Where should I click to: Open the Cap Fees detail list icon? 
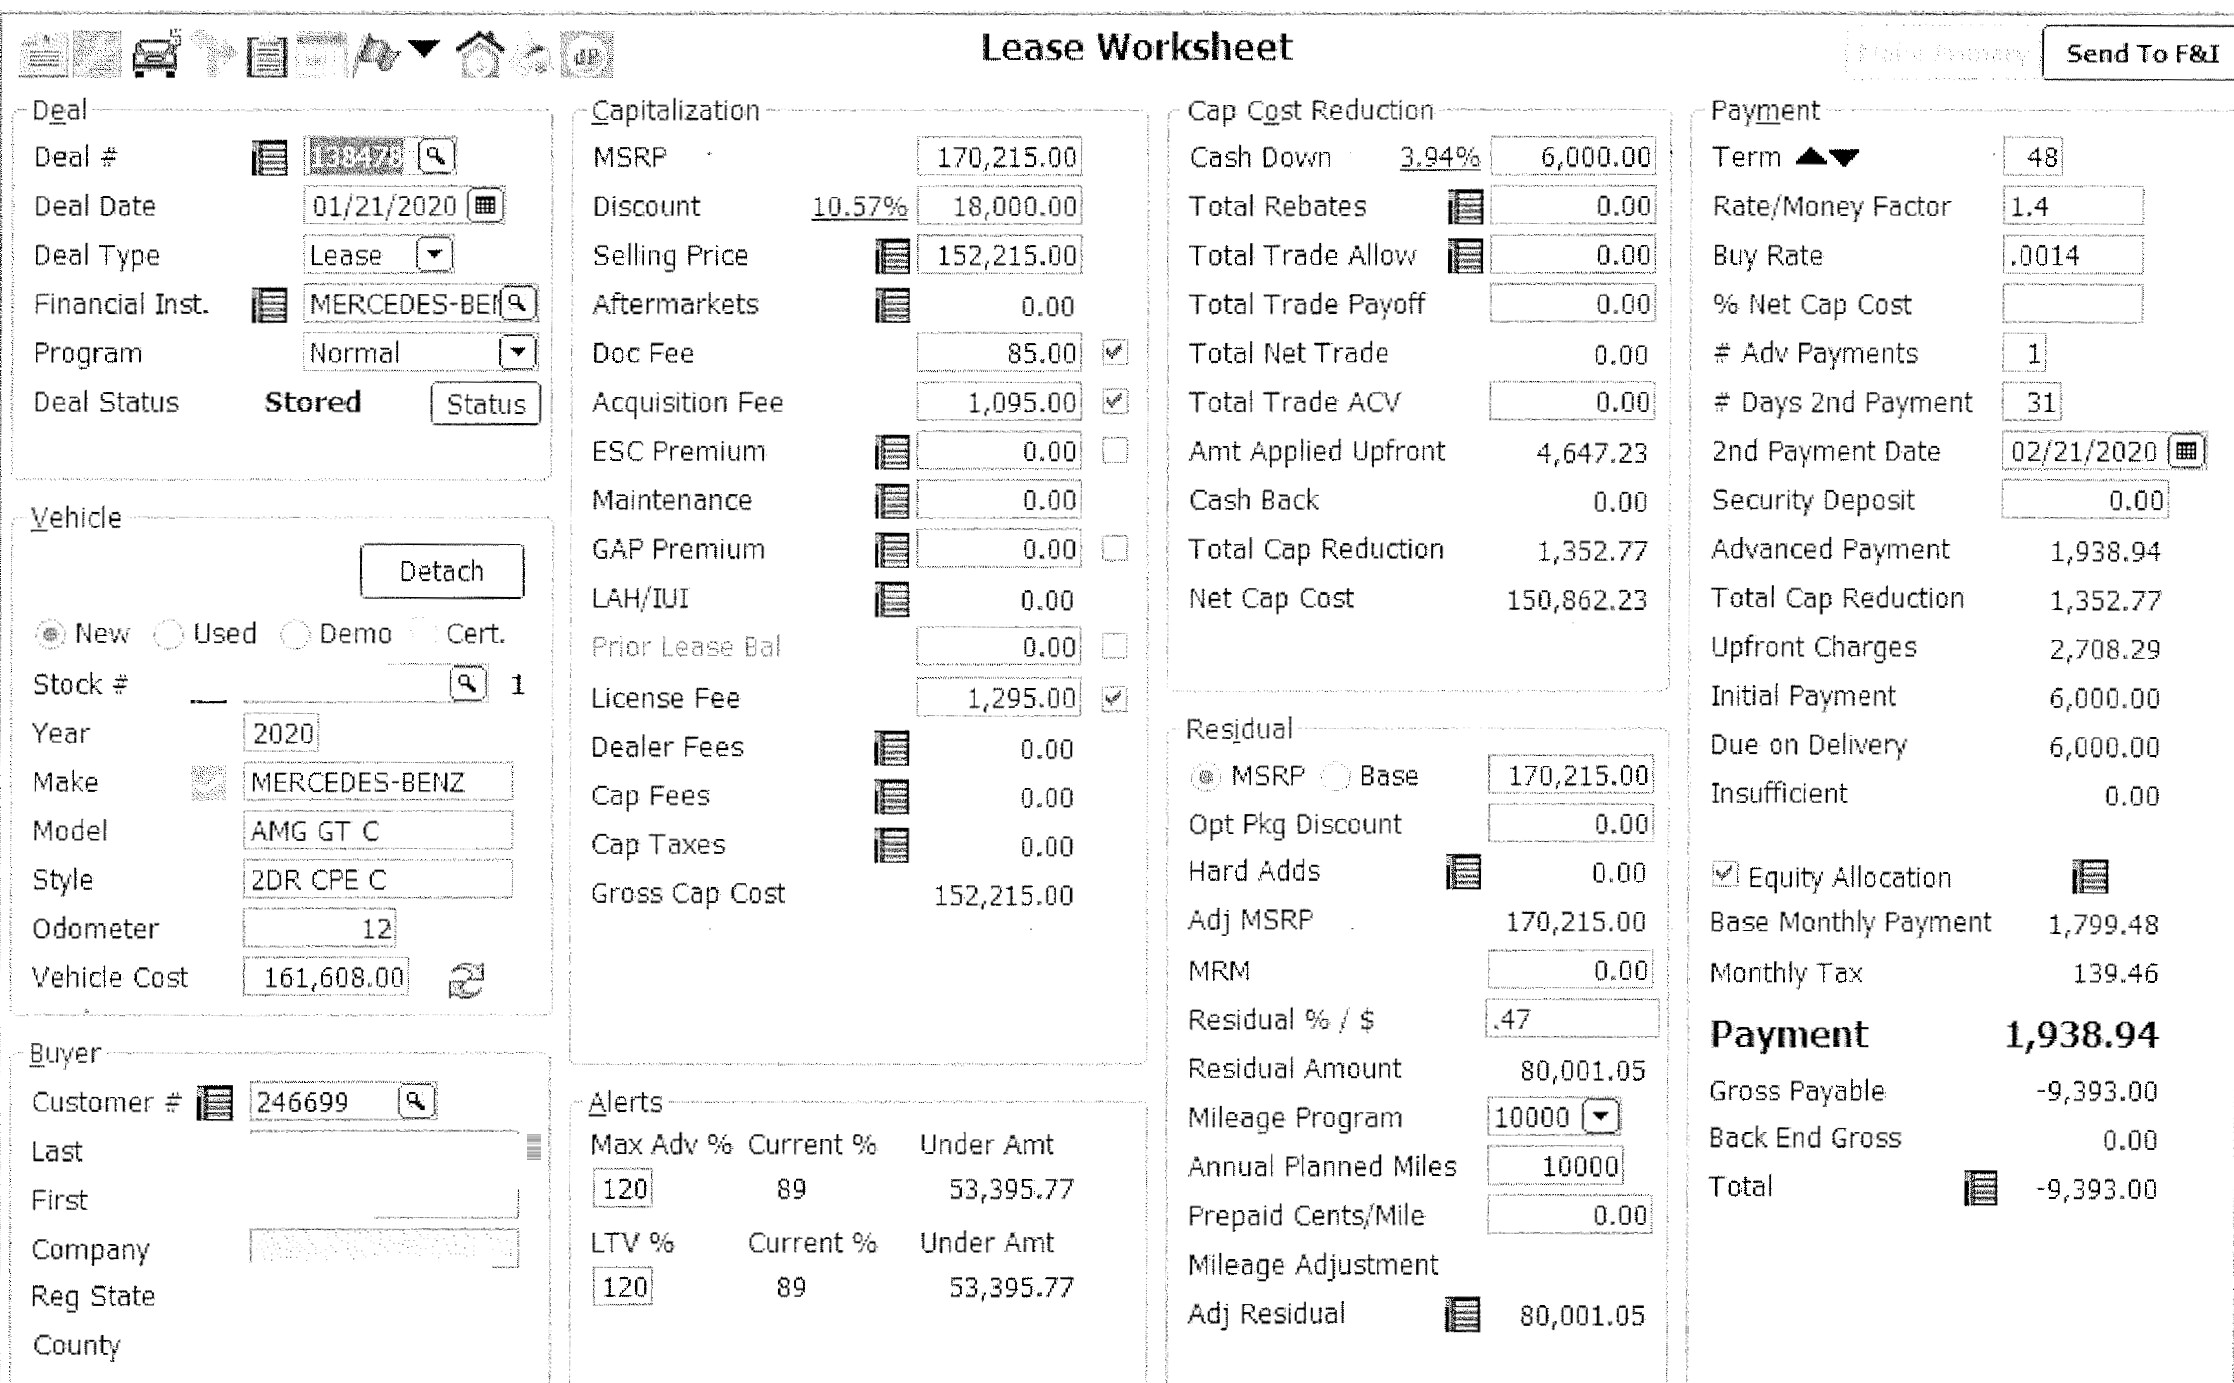pos(892,797)
